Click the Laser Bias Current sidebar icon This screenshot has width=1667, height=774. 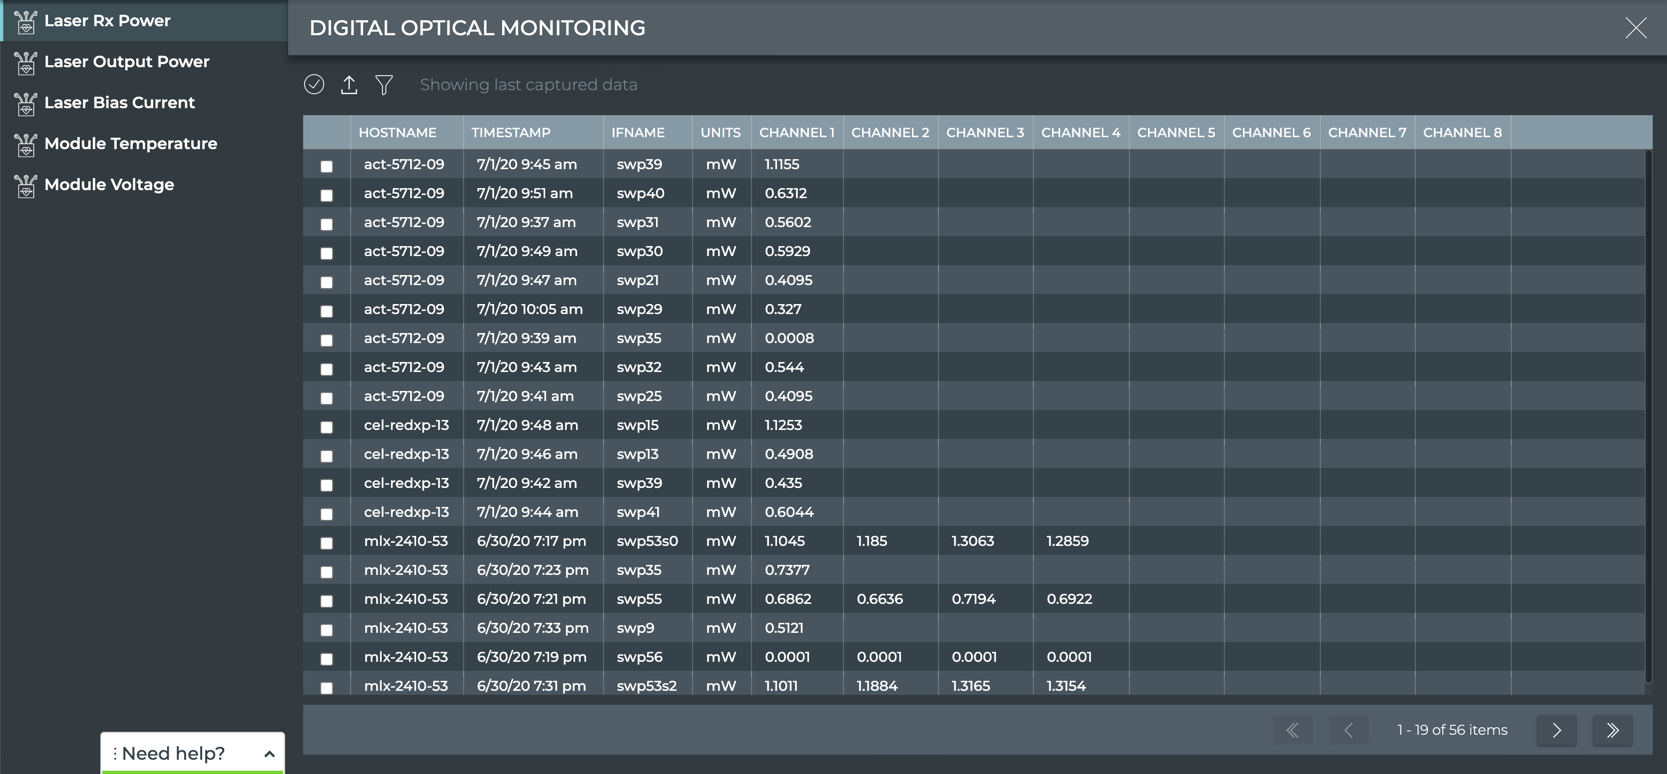click(x=26, y=103)
